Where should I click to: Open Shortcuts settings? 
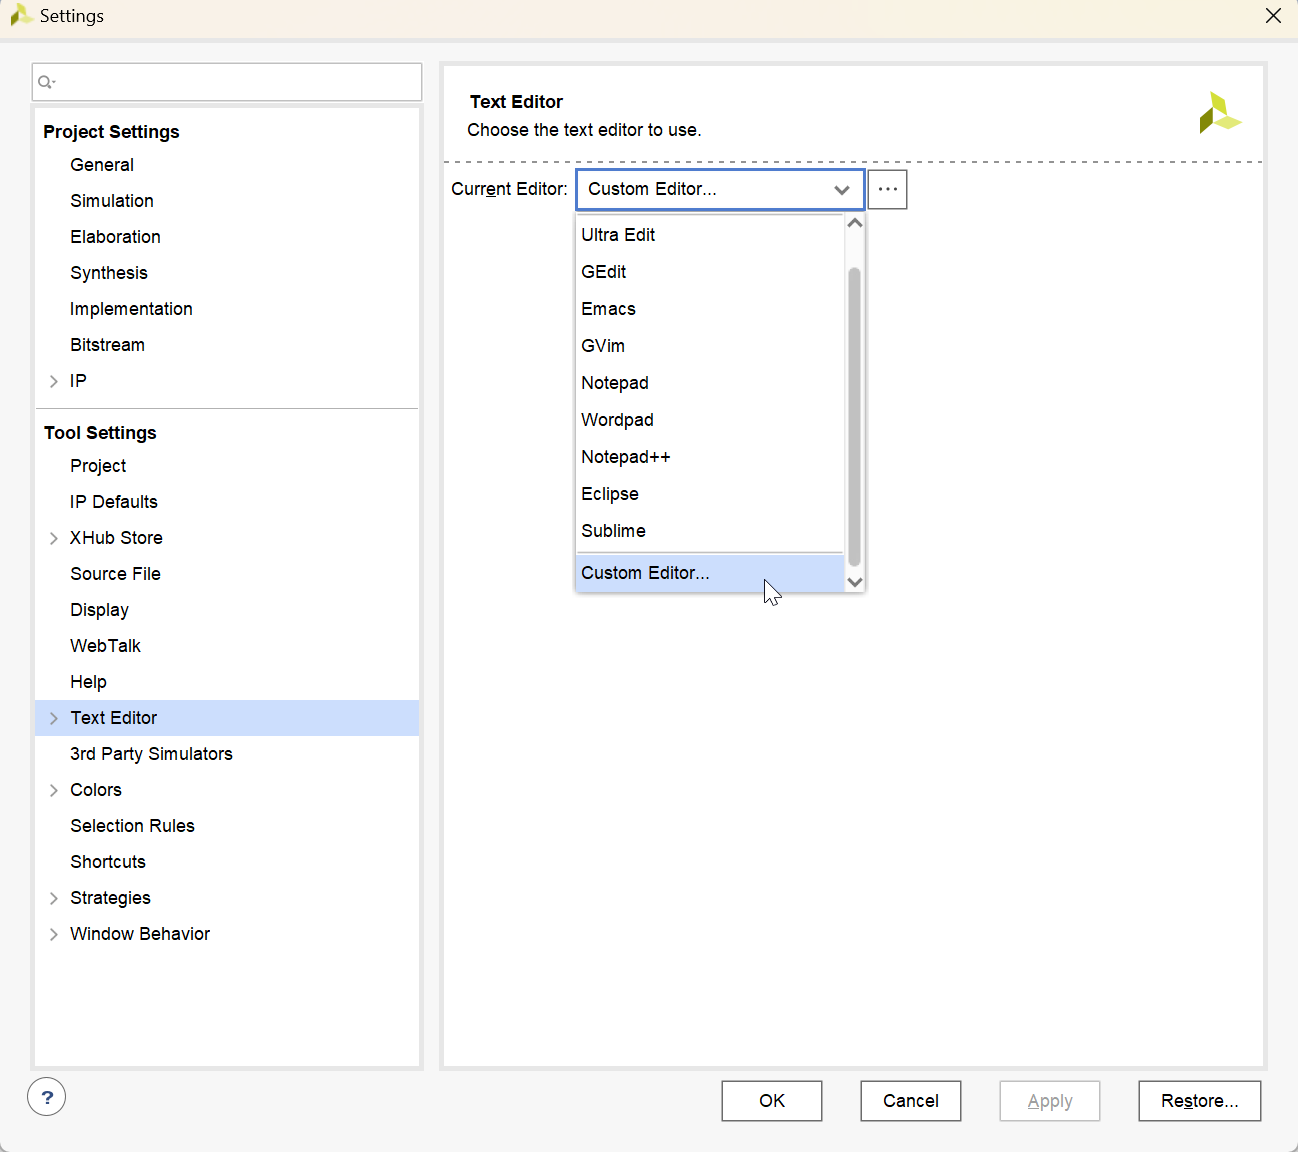coord(108,862)
